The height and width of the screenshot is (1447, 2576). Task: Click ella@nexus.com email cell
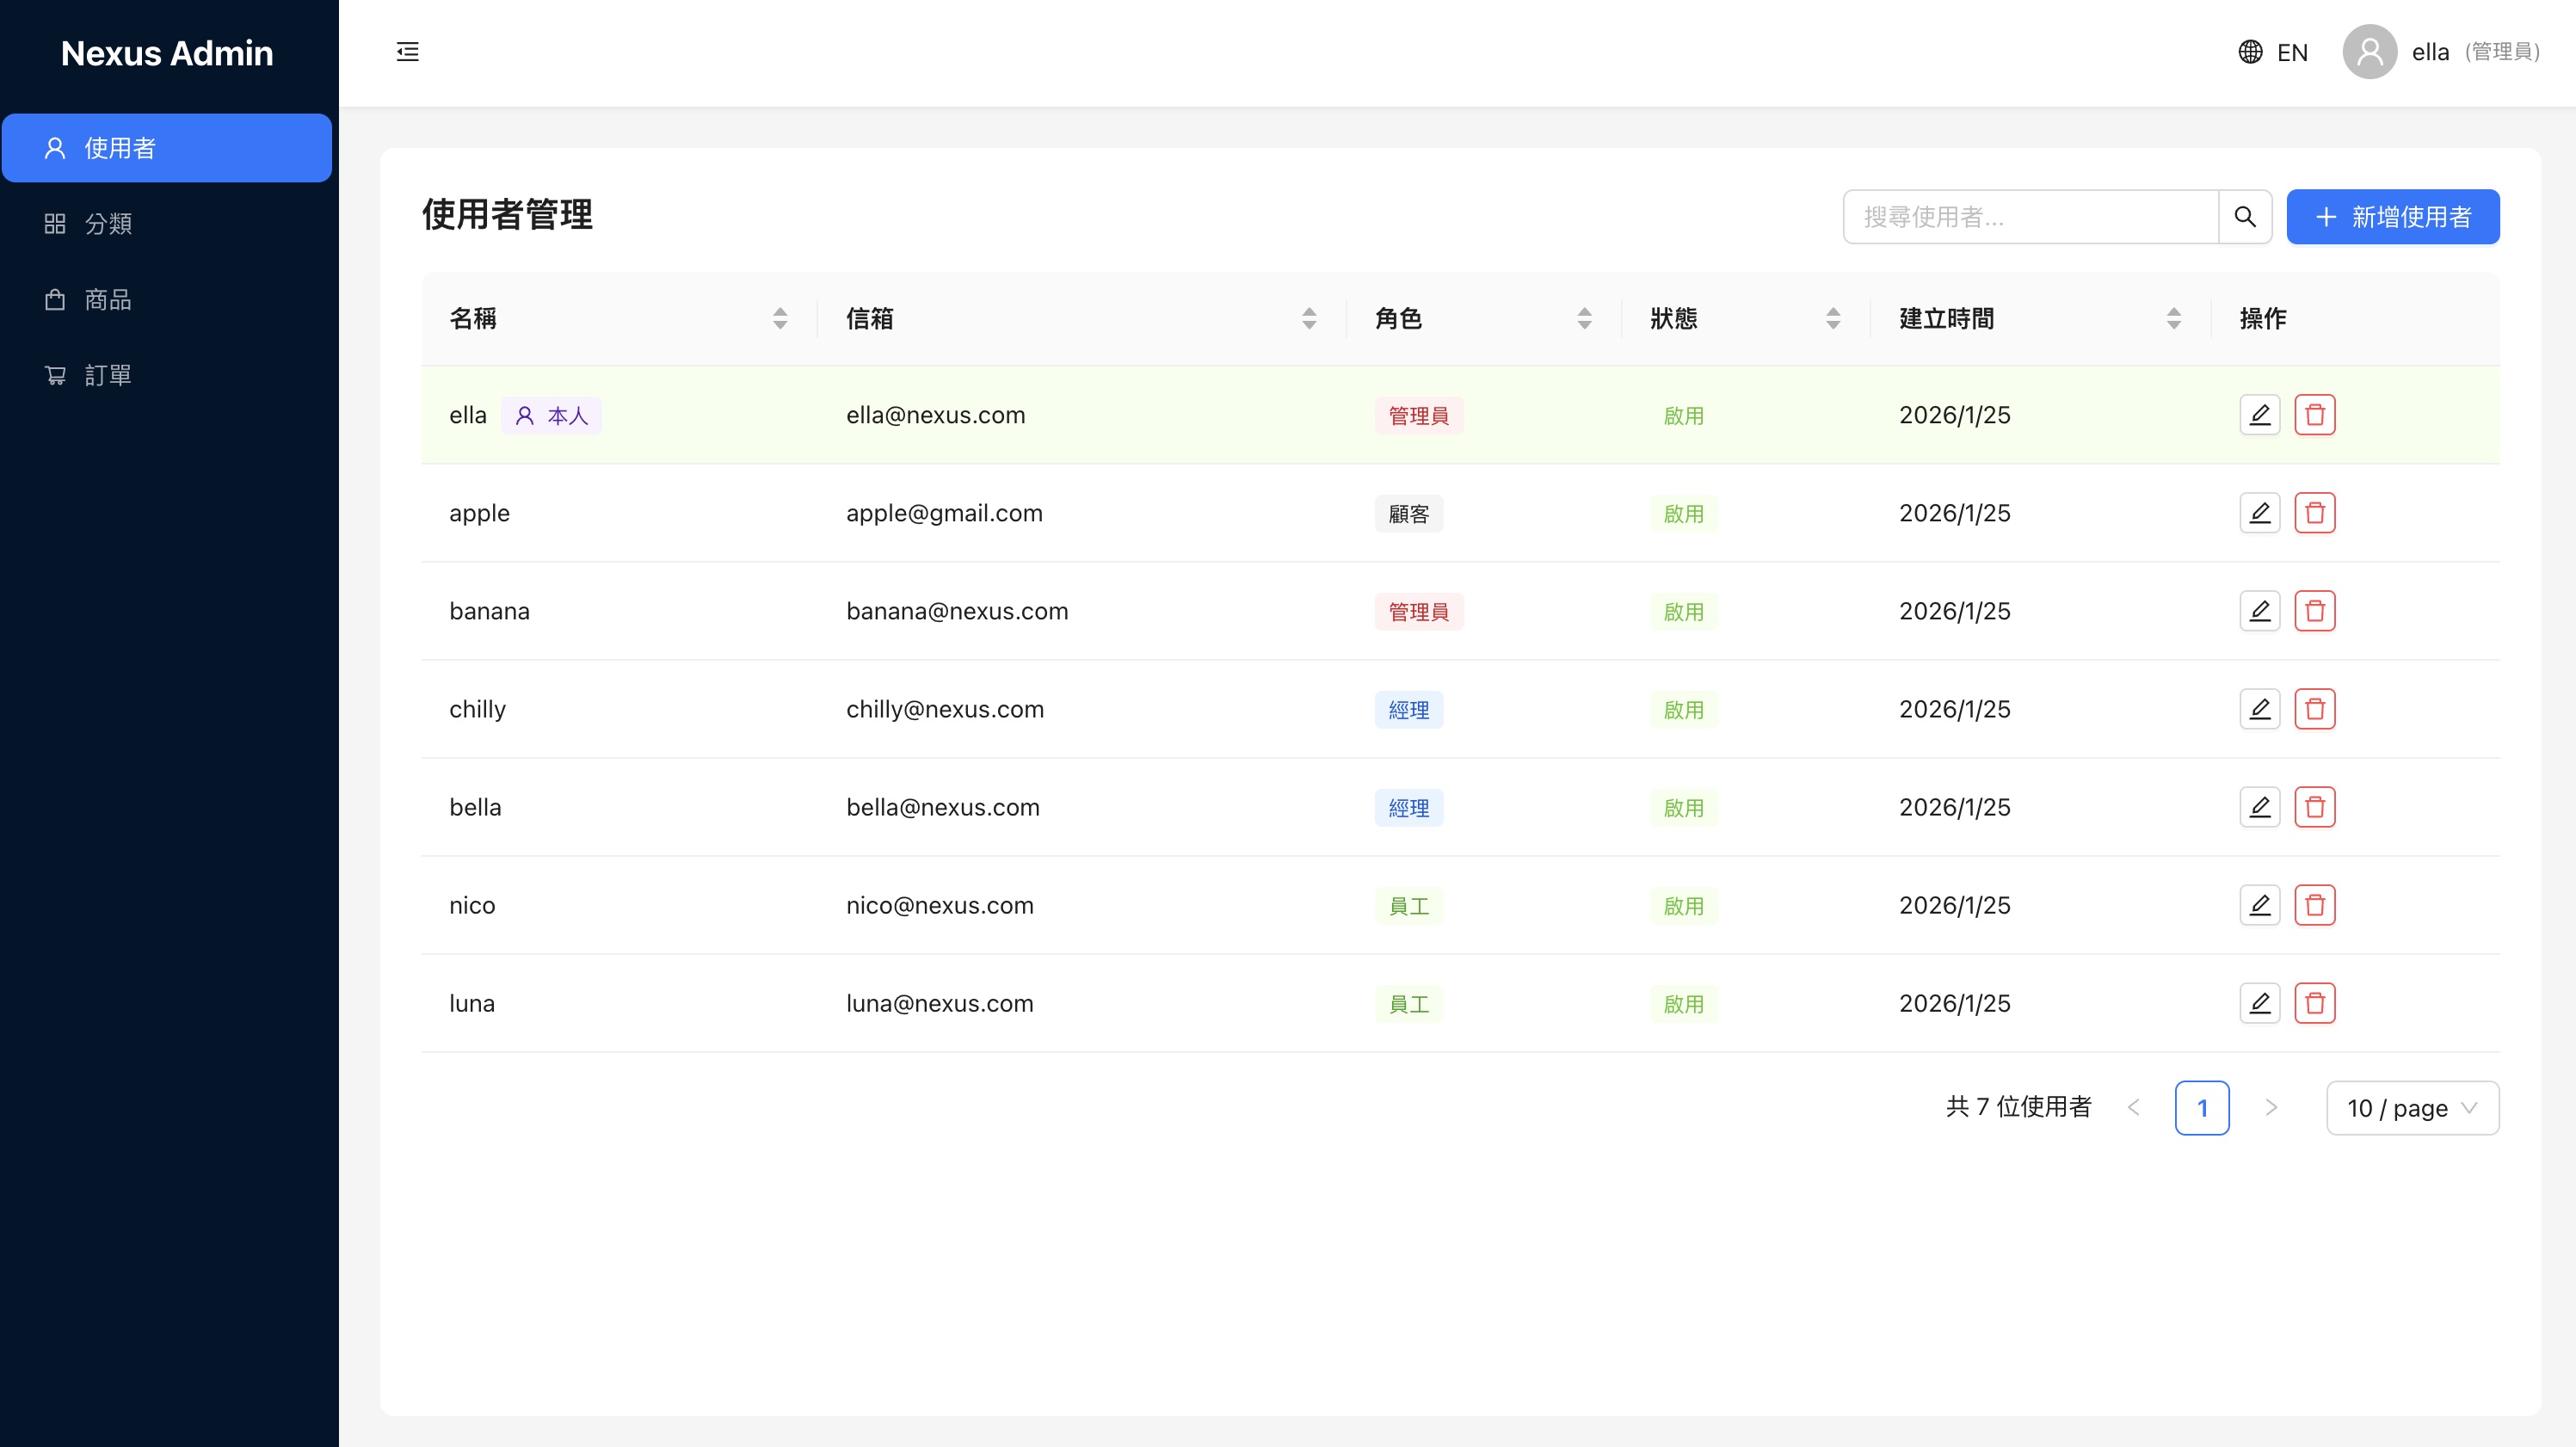pos(935,415)
